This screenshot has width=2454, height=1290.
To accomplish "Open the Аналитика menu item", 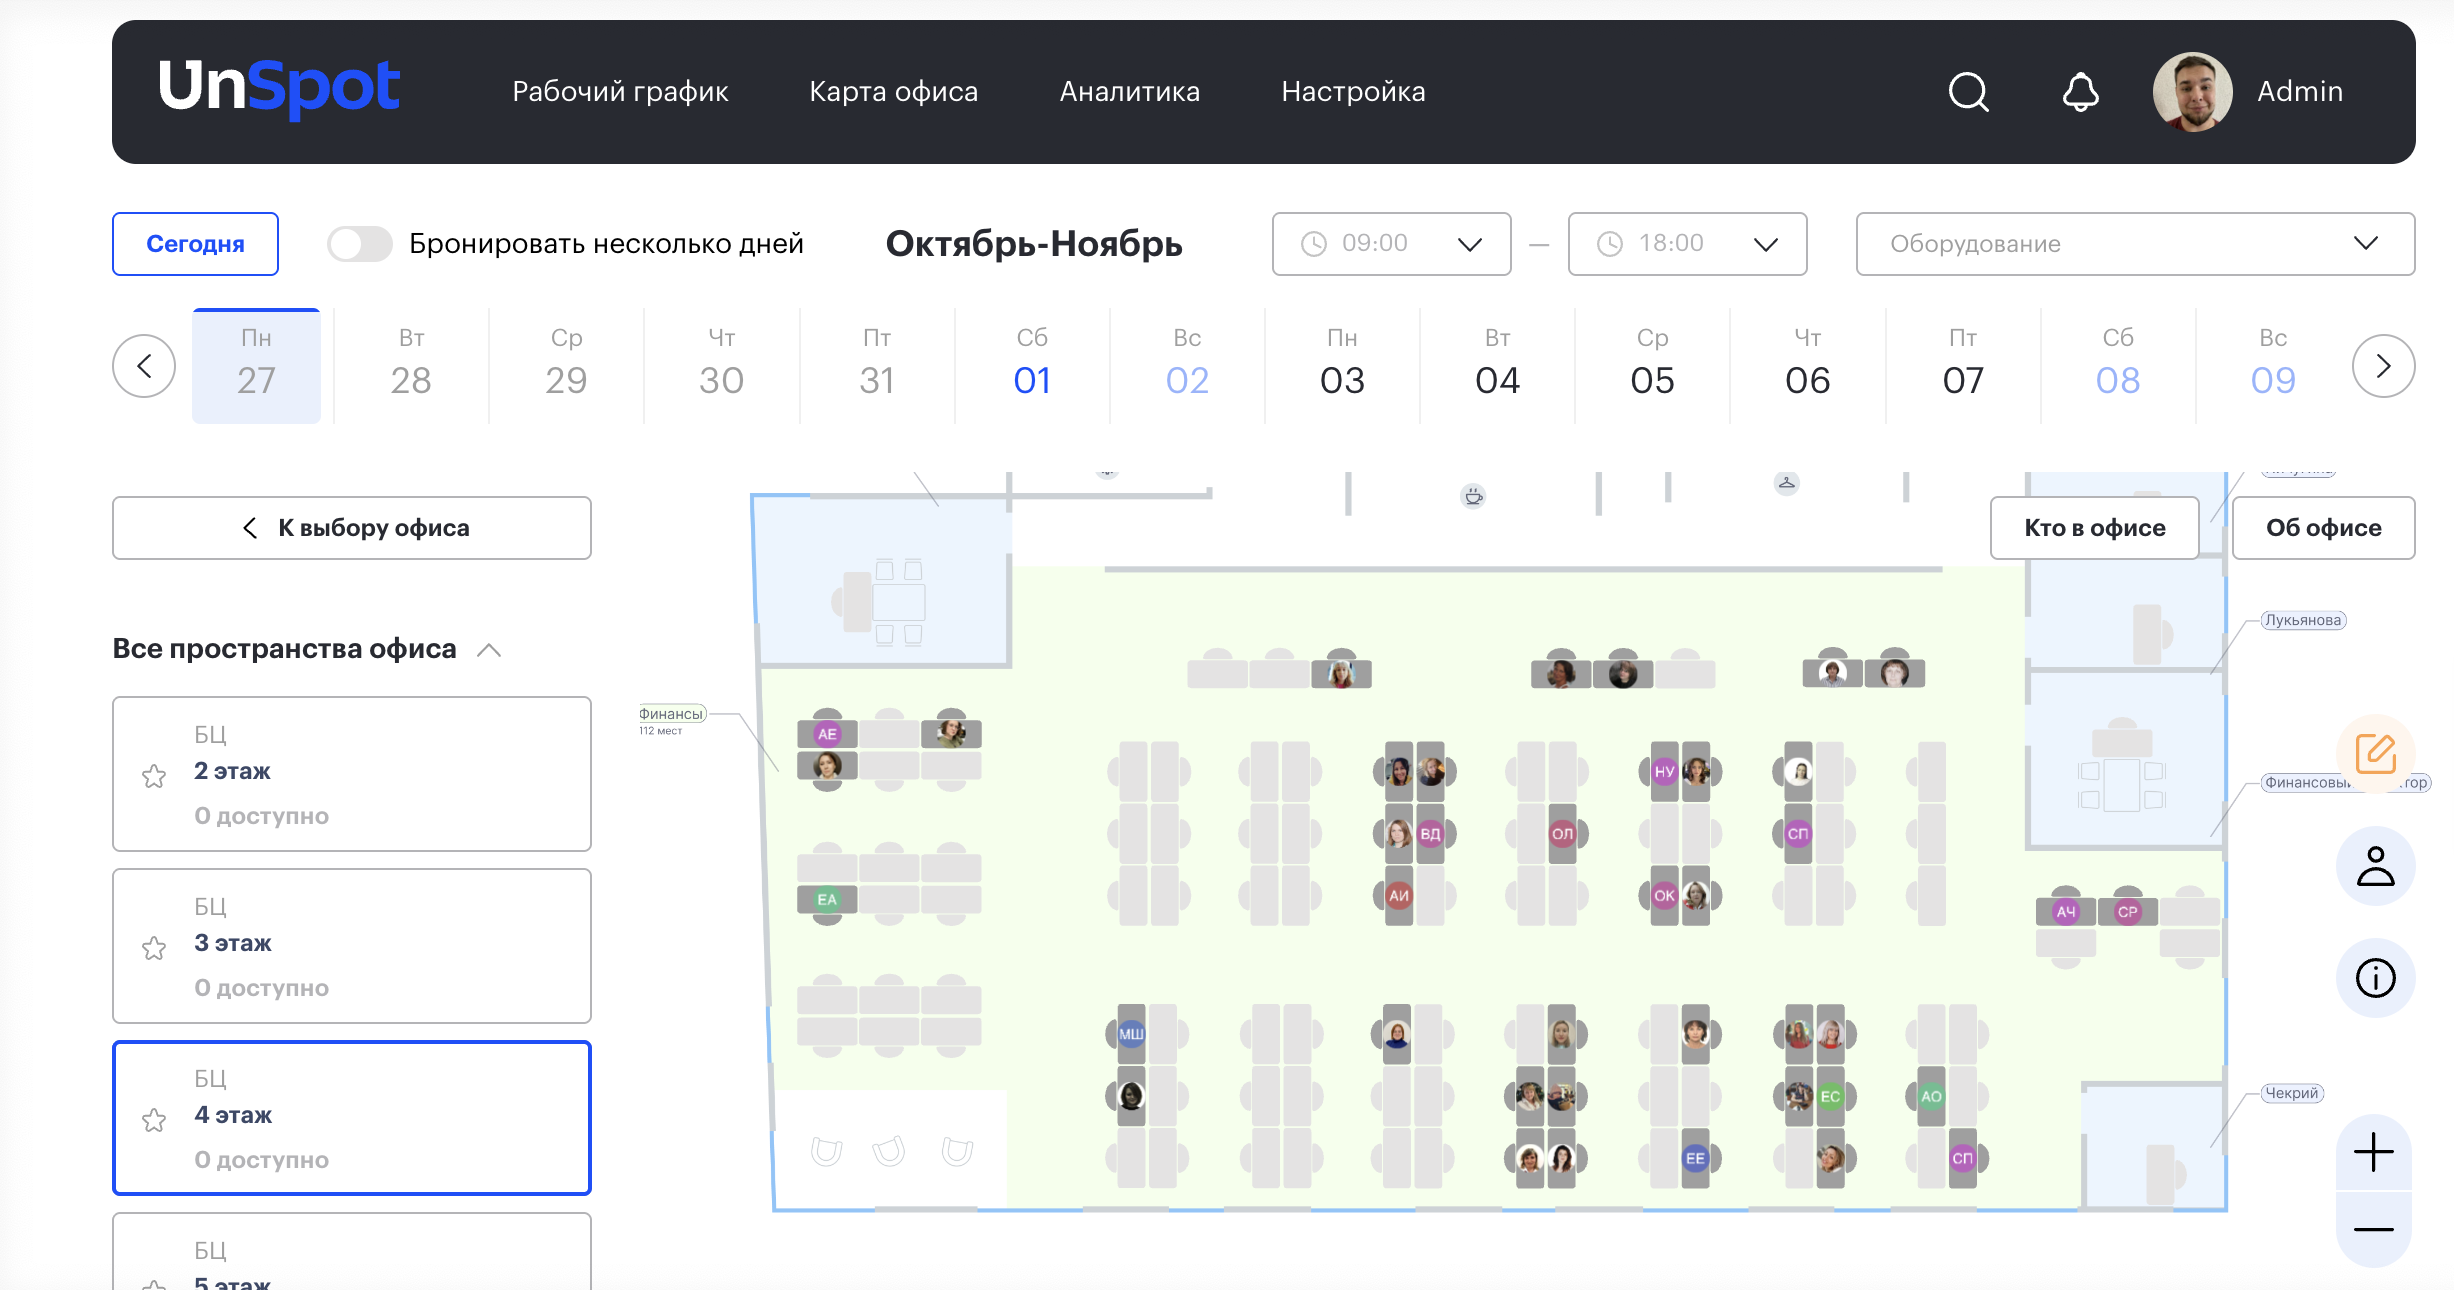I will 1129,92.
